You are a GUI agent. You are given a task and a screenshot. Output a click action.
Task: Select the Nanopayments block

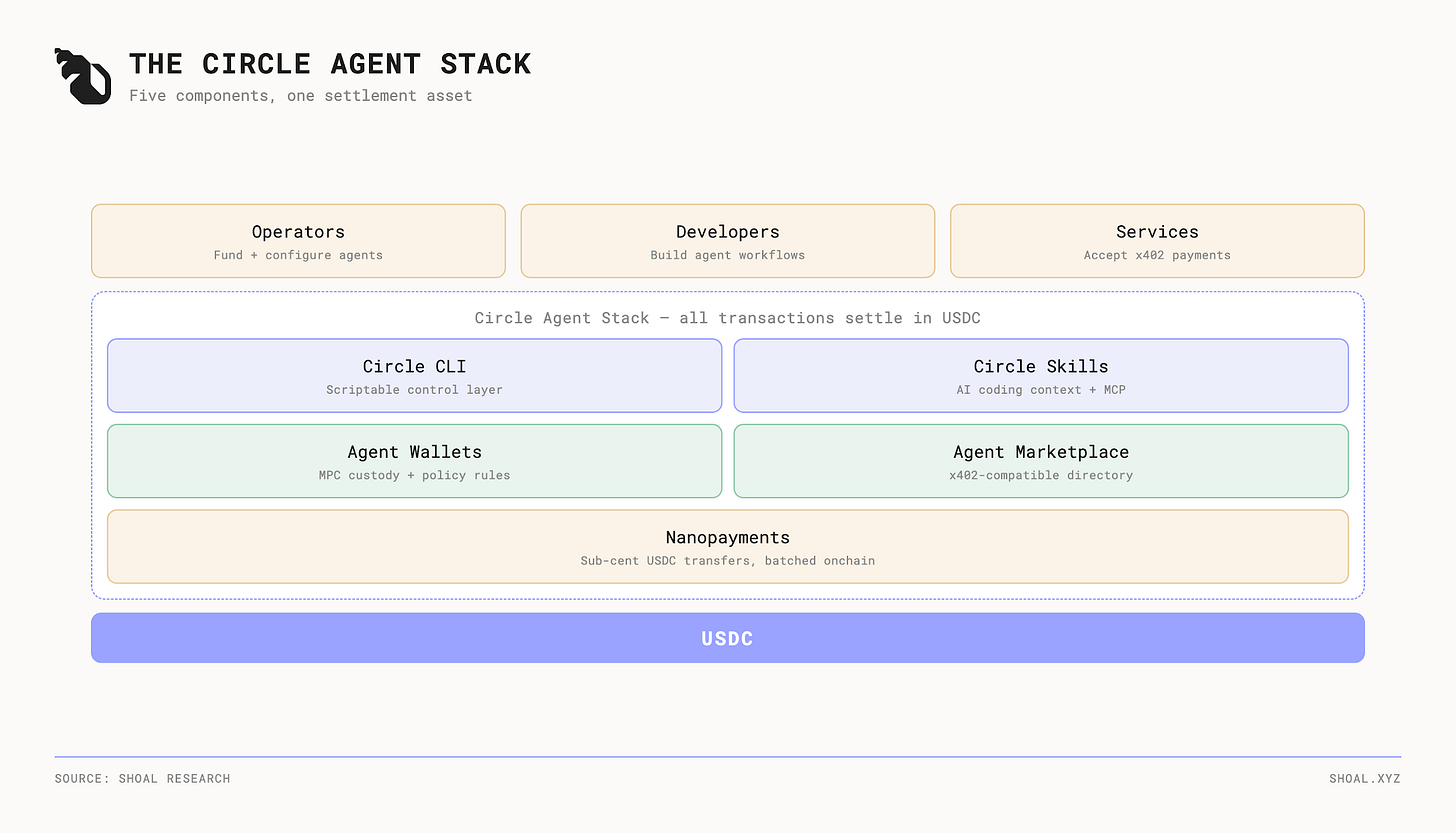pyautogui.click(x=728, y=546)
